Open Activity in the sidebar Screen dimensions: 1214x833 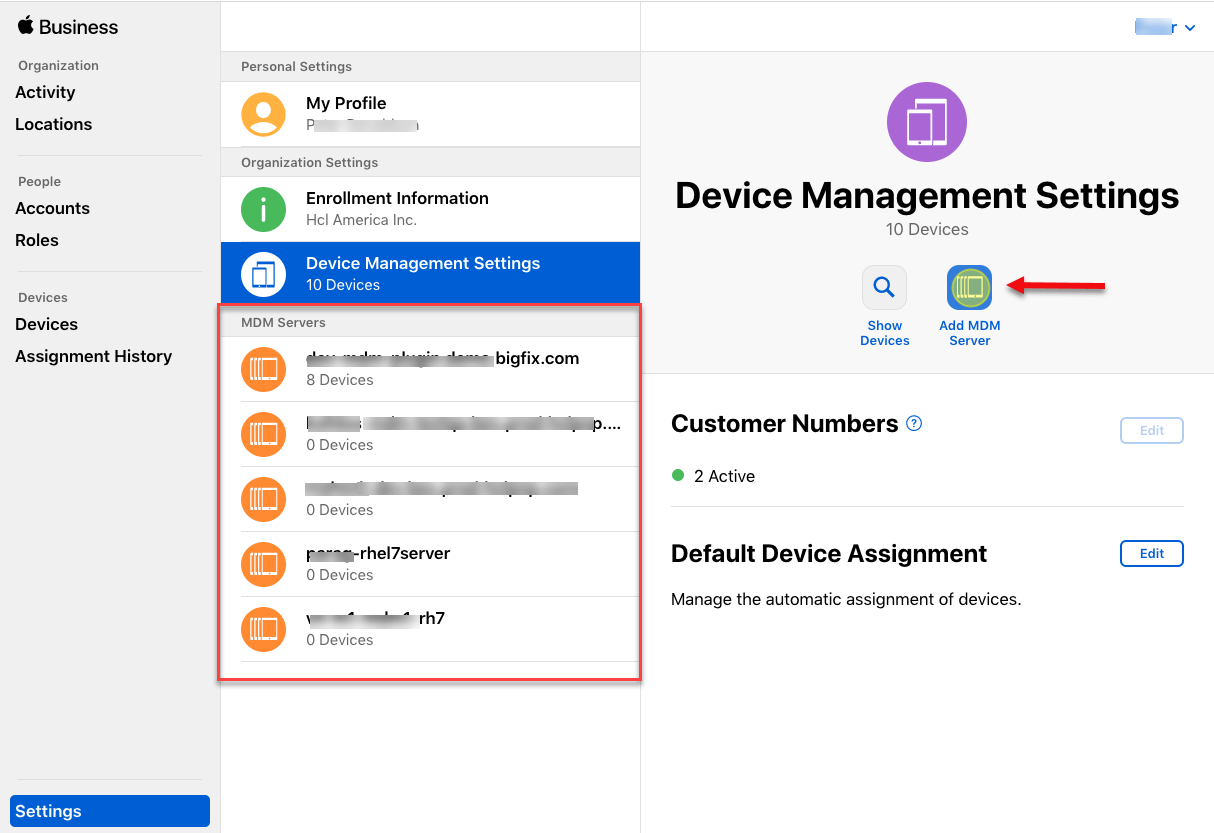pos(45,92)
